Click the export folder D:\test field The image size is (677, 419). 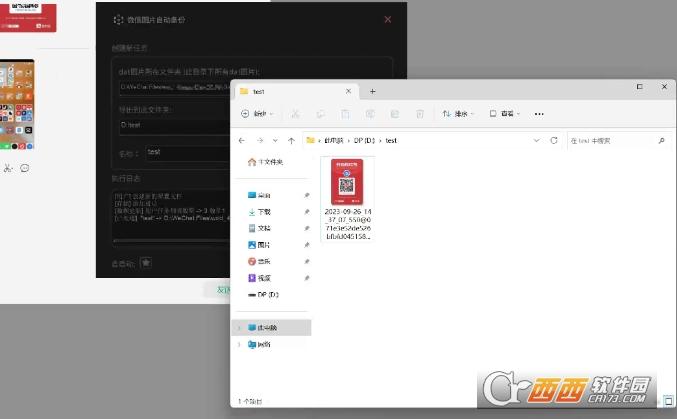174,125
